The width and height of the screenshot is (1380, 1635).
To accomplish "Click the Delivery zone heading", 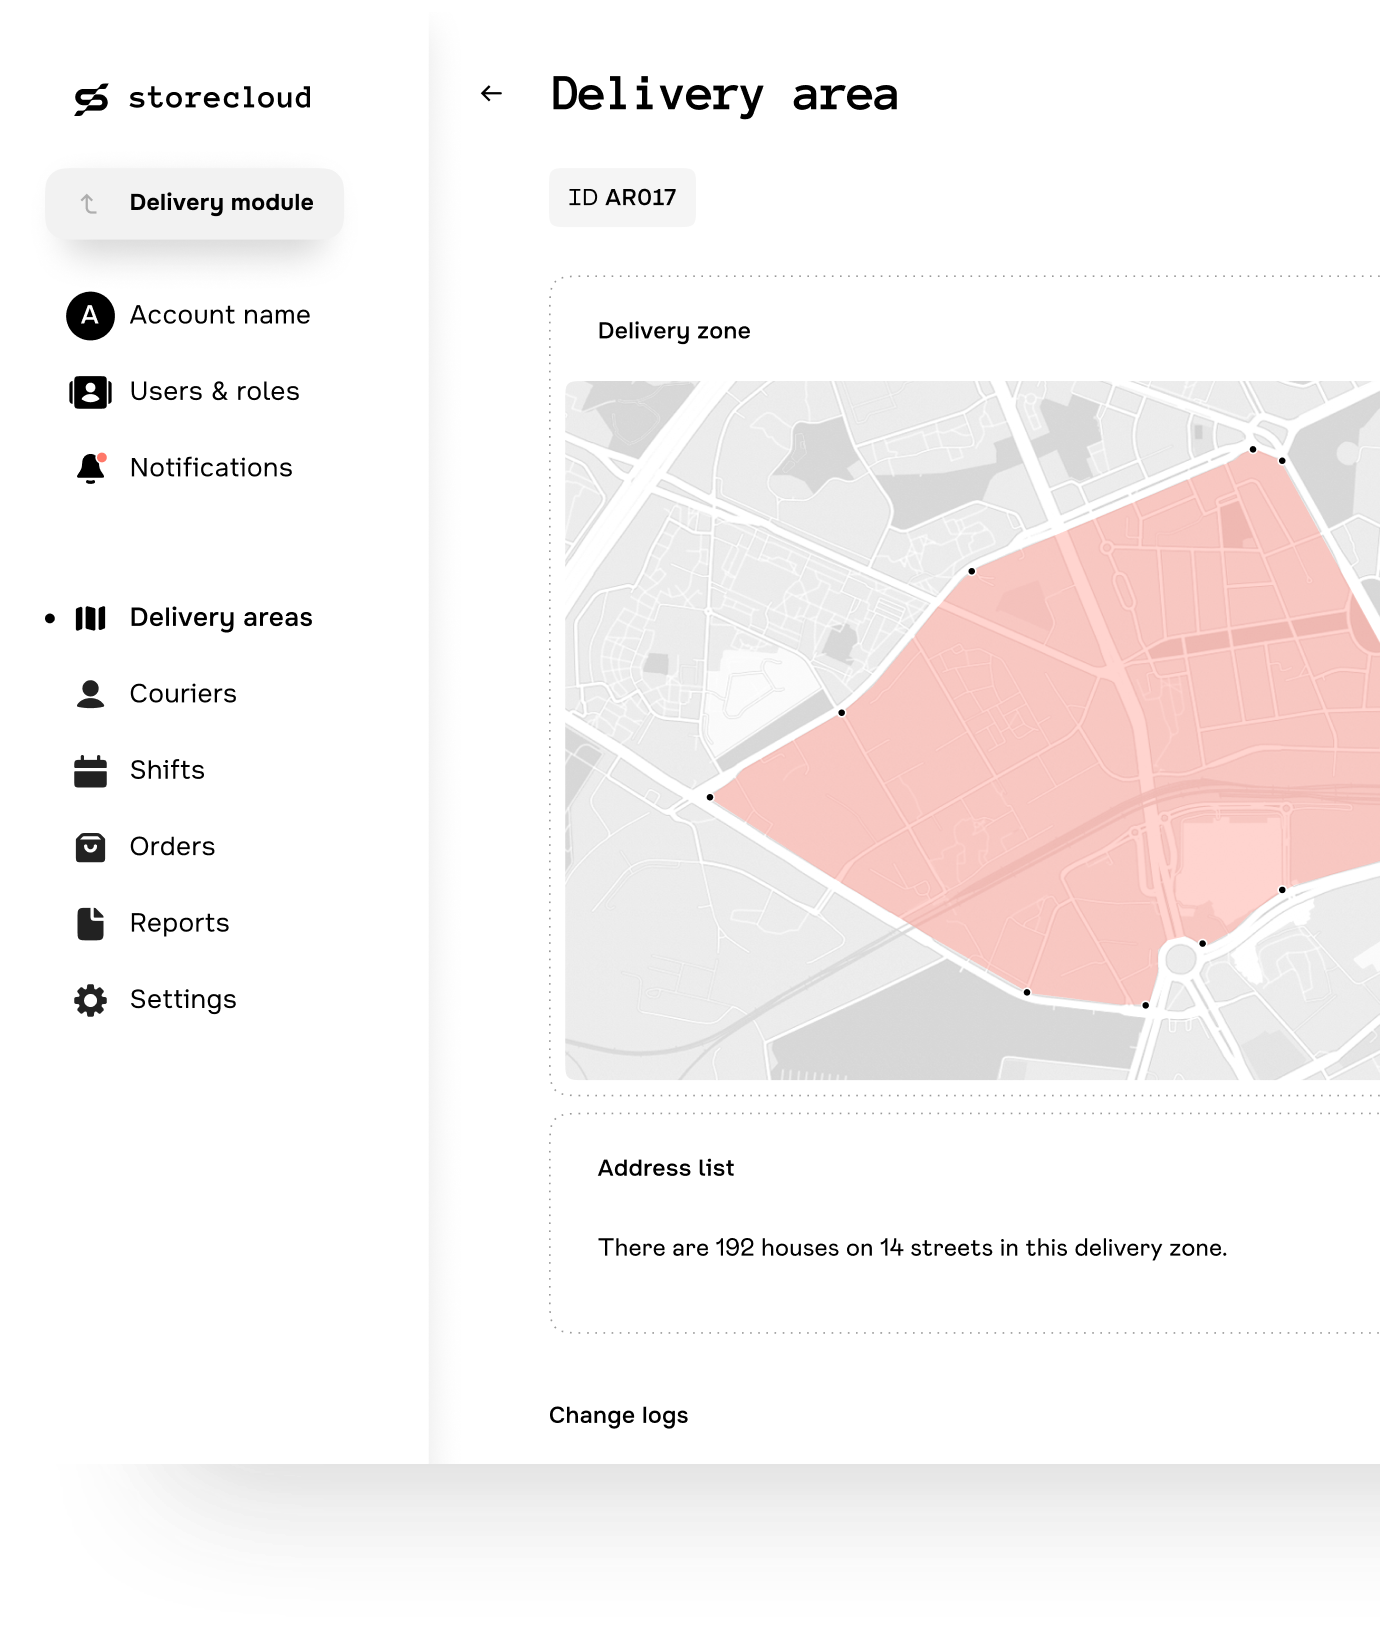I will click(x=674, y=331).
